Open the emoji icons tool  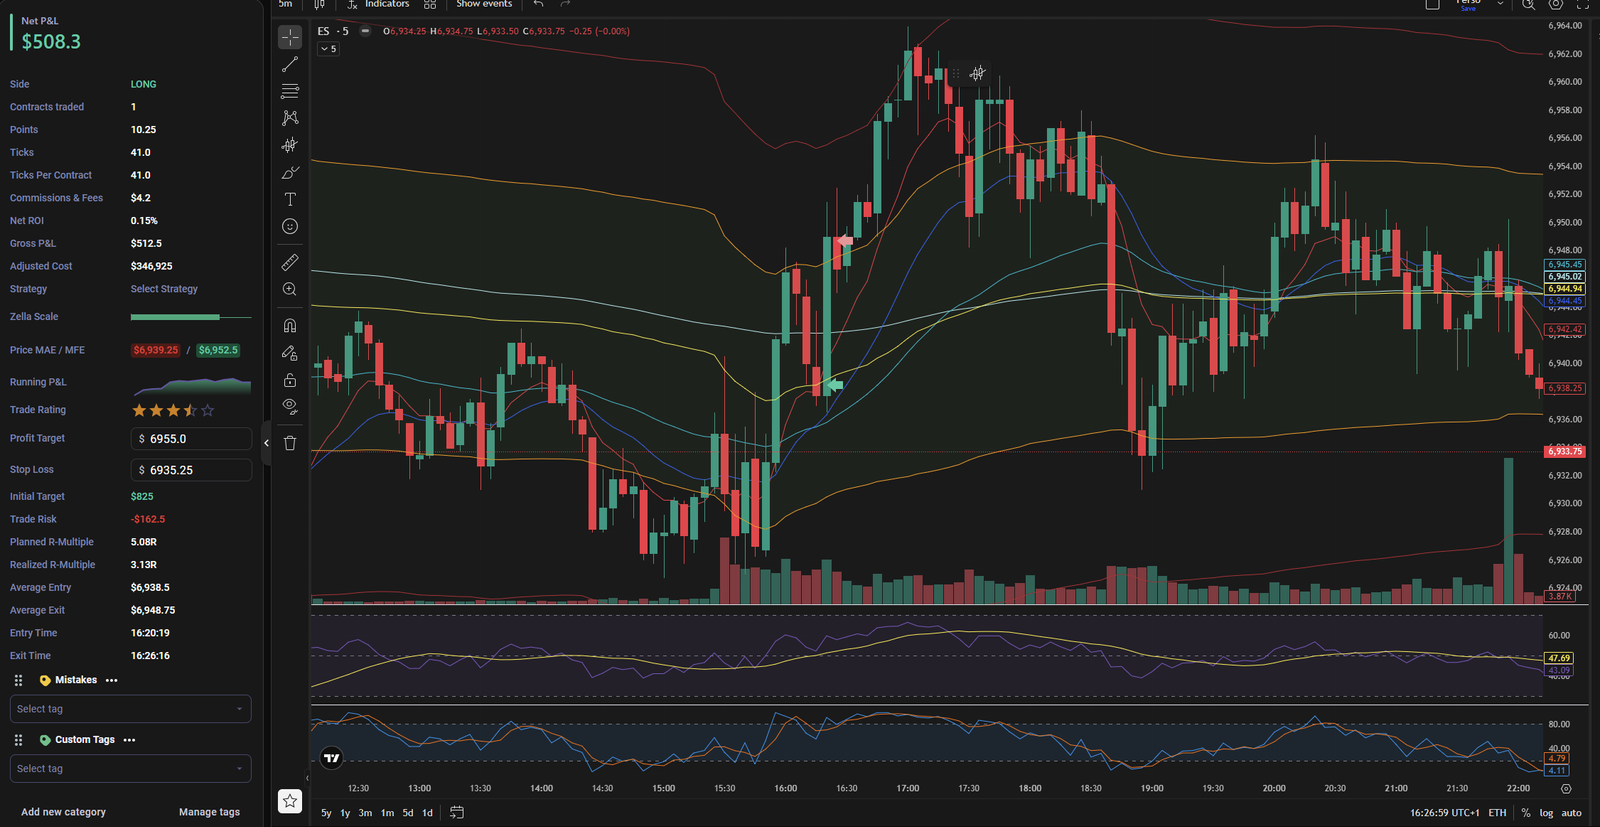click(x=290, y=227)
